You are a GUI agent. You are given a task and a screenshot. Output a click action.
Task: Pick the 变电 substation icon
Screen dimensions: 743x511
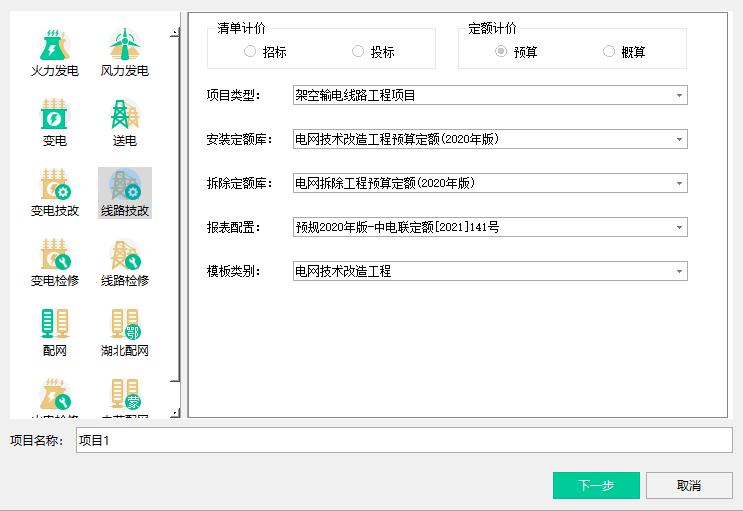click(54, 122)
